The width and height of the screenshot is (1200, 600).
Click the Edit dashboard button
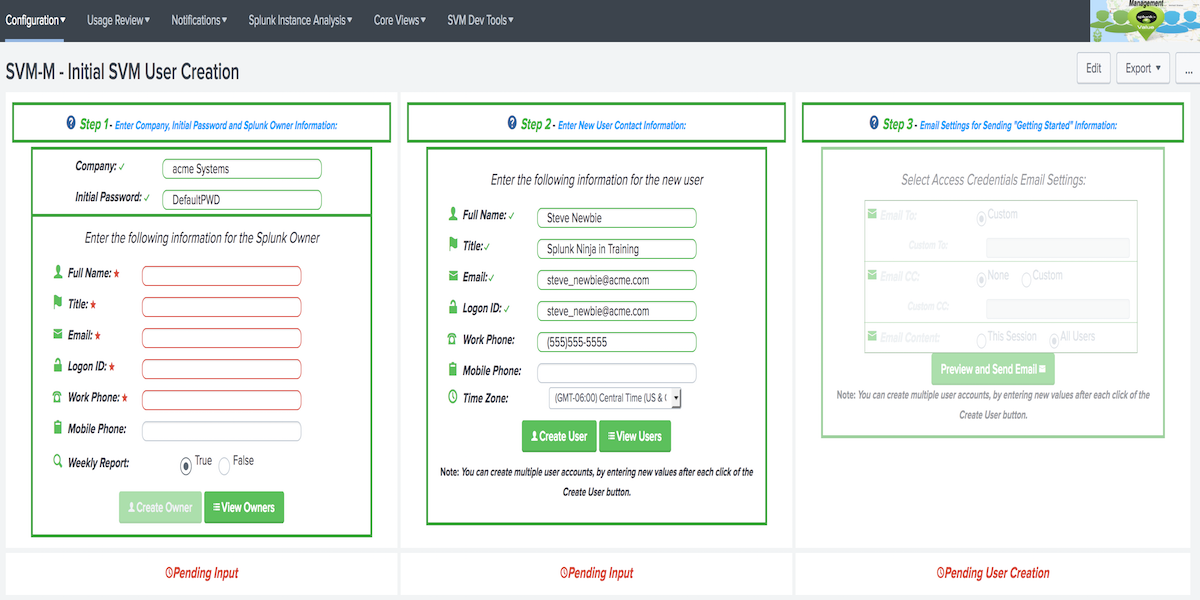1093,68
